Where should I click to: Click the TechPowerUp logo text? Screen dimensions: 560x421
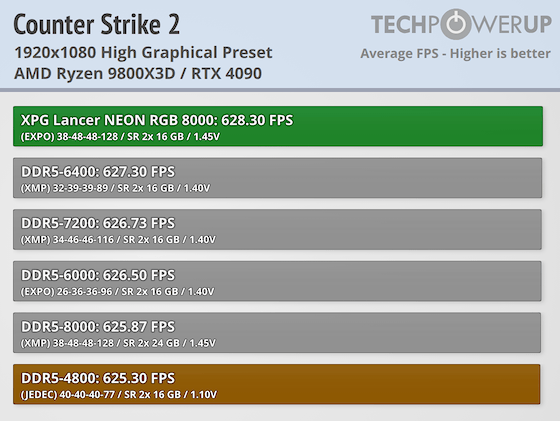[461, 24]
